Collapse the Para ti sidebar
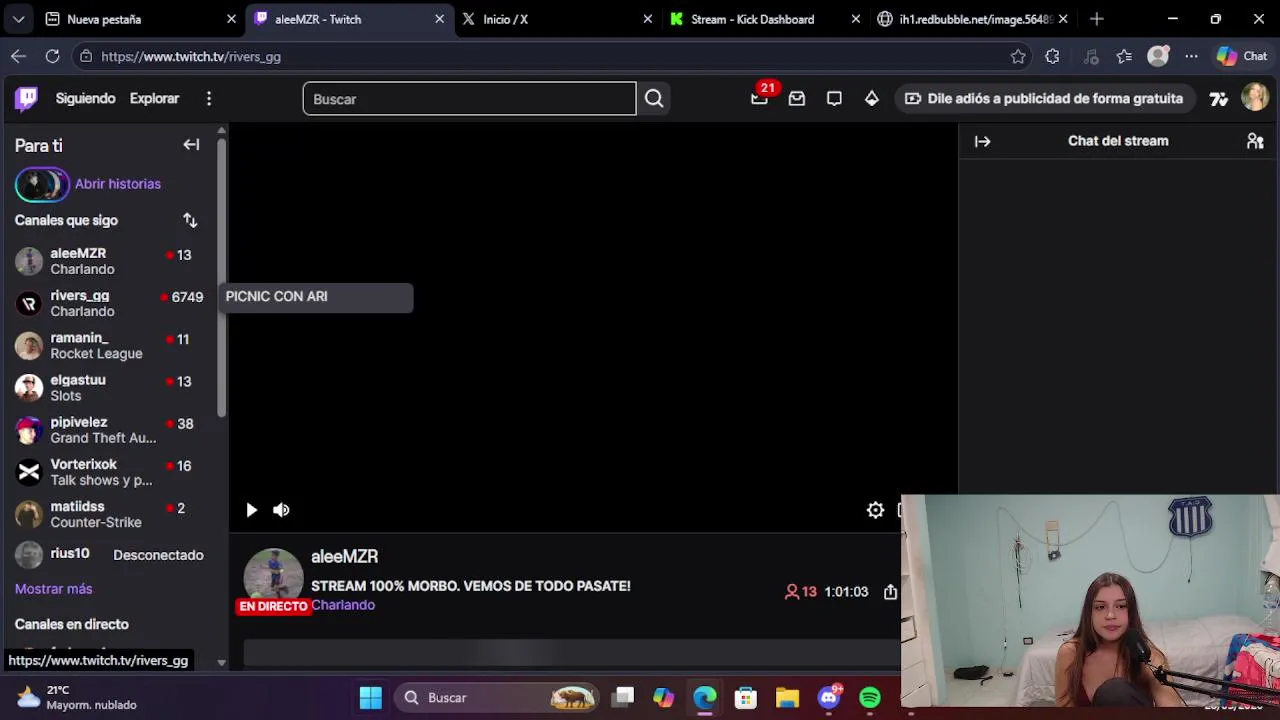 coord(191,145)
